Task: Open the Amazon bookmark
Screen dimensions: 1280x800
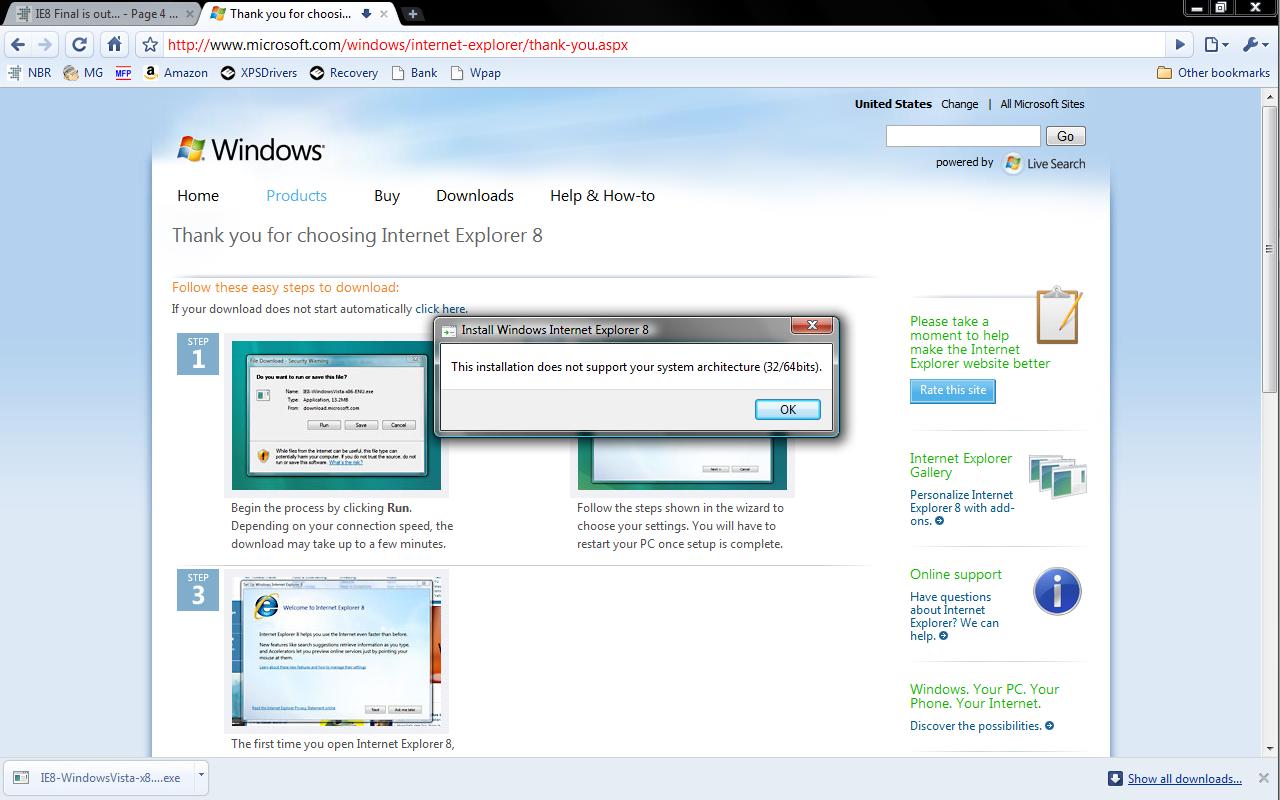Action: (x=176, y=73)
